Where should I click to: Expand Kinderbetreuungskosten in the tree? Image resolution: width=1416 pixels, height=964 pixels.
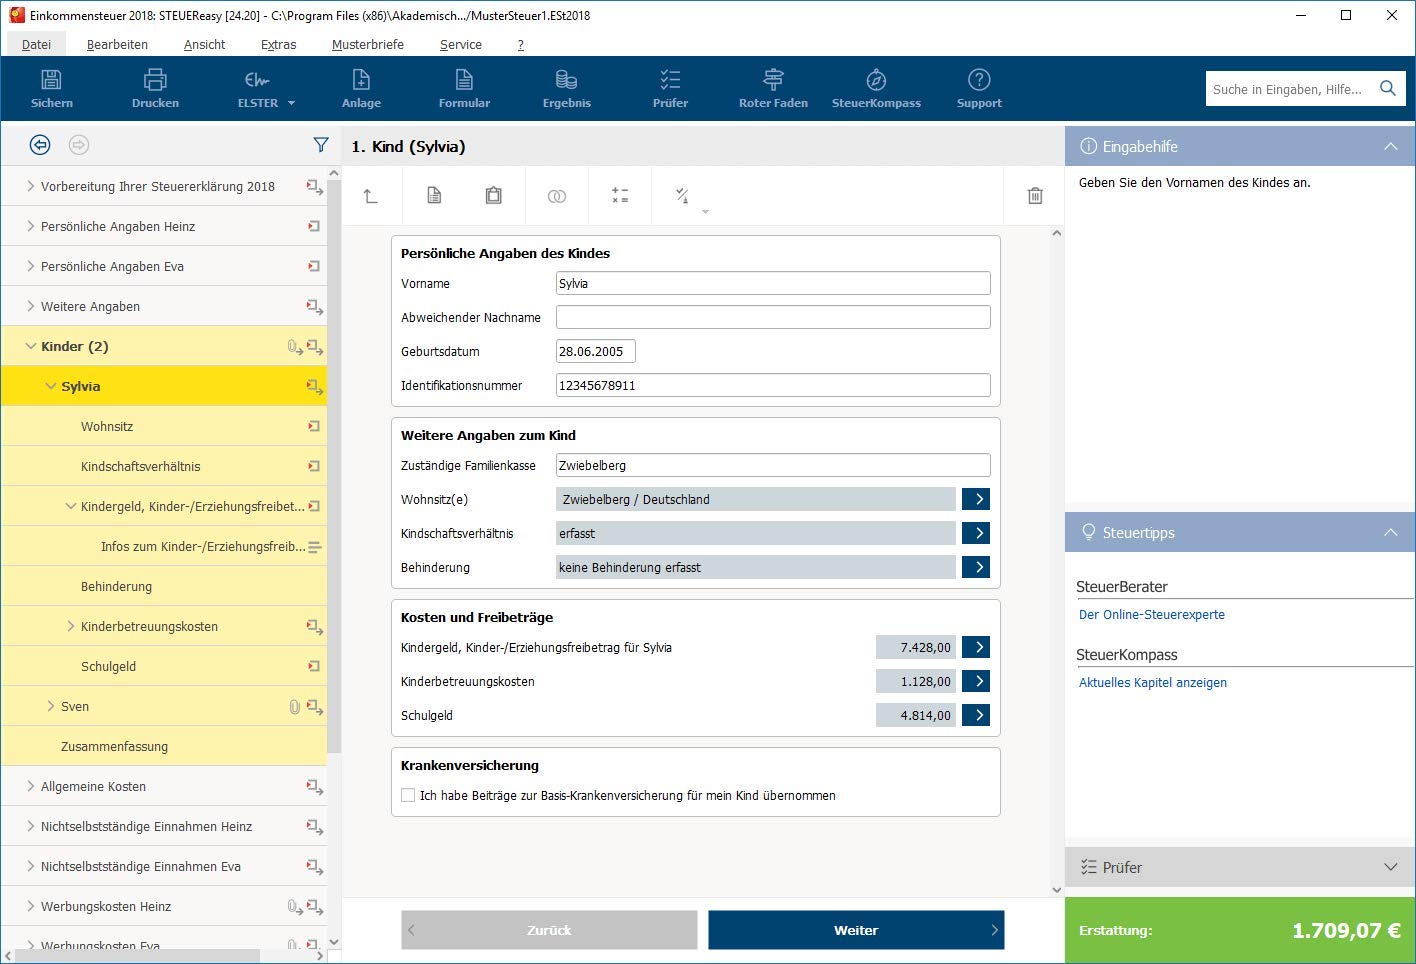click(71, 626)
